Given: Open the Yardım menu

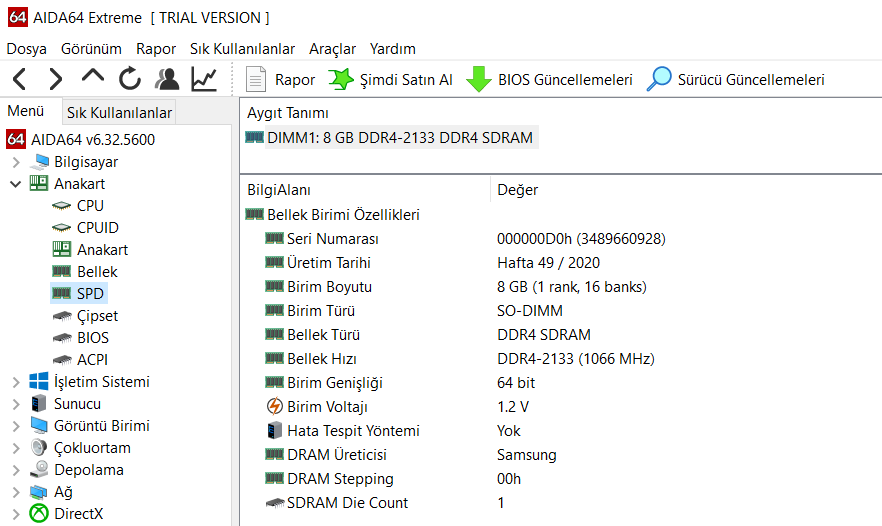Looking at the screenshot, I should click(393, 49).
